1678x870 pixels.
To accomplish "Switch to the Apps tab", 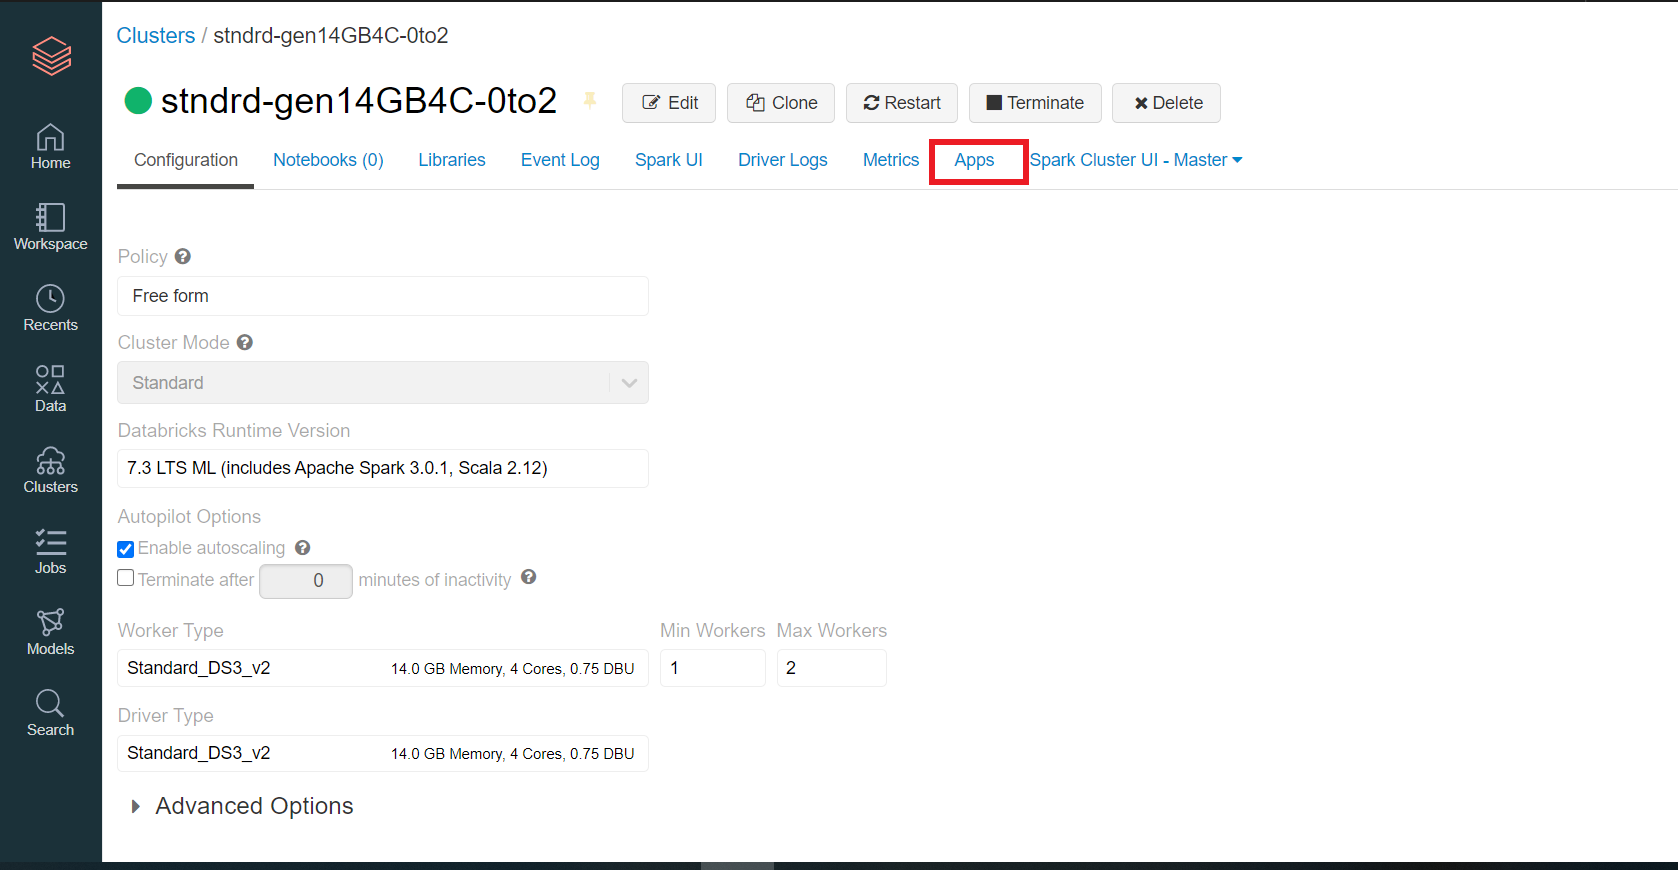I will coord(974,160).
